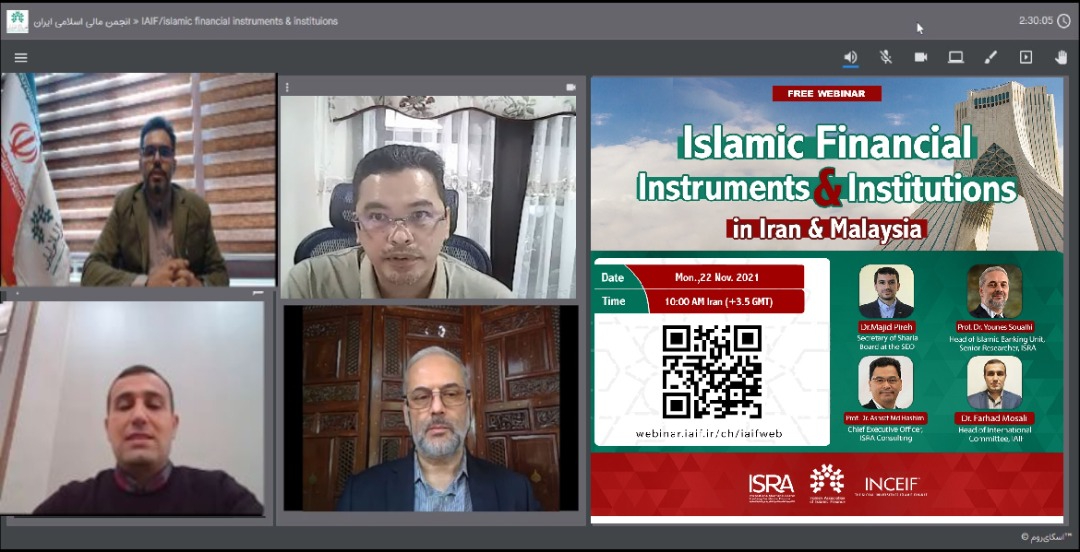Viewport: 1080px width, 552px height.
Task: Click the room title breadcrumb text
Action: tap(240, 21)
